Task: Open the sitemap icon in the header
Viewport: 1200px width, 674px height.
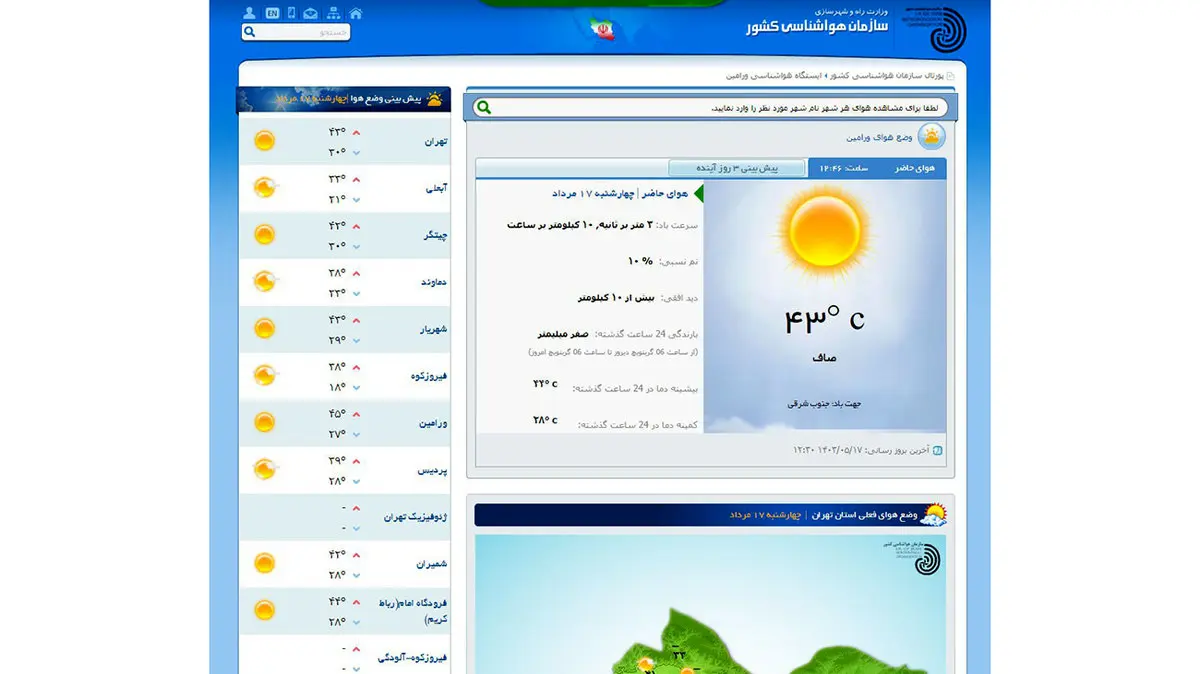Action: (x=334, y=13)
